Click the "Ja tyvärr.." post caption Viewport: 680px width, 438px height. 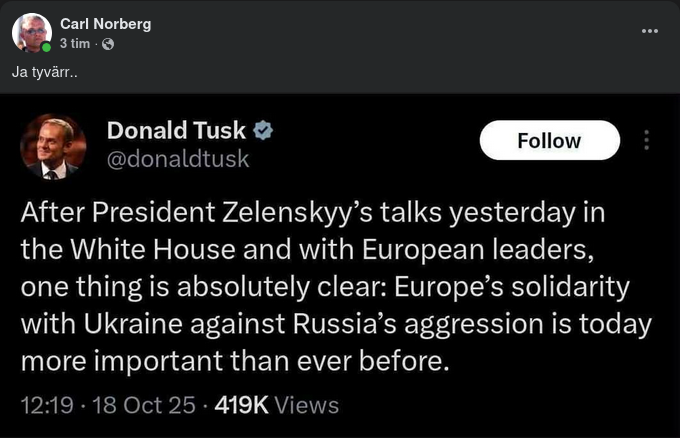pyautogui.click(x=38, y=72)
